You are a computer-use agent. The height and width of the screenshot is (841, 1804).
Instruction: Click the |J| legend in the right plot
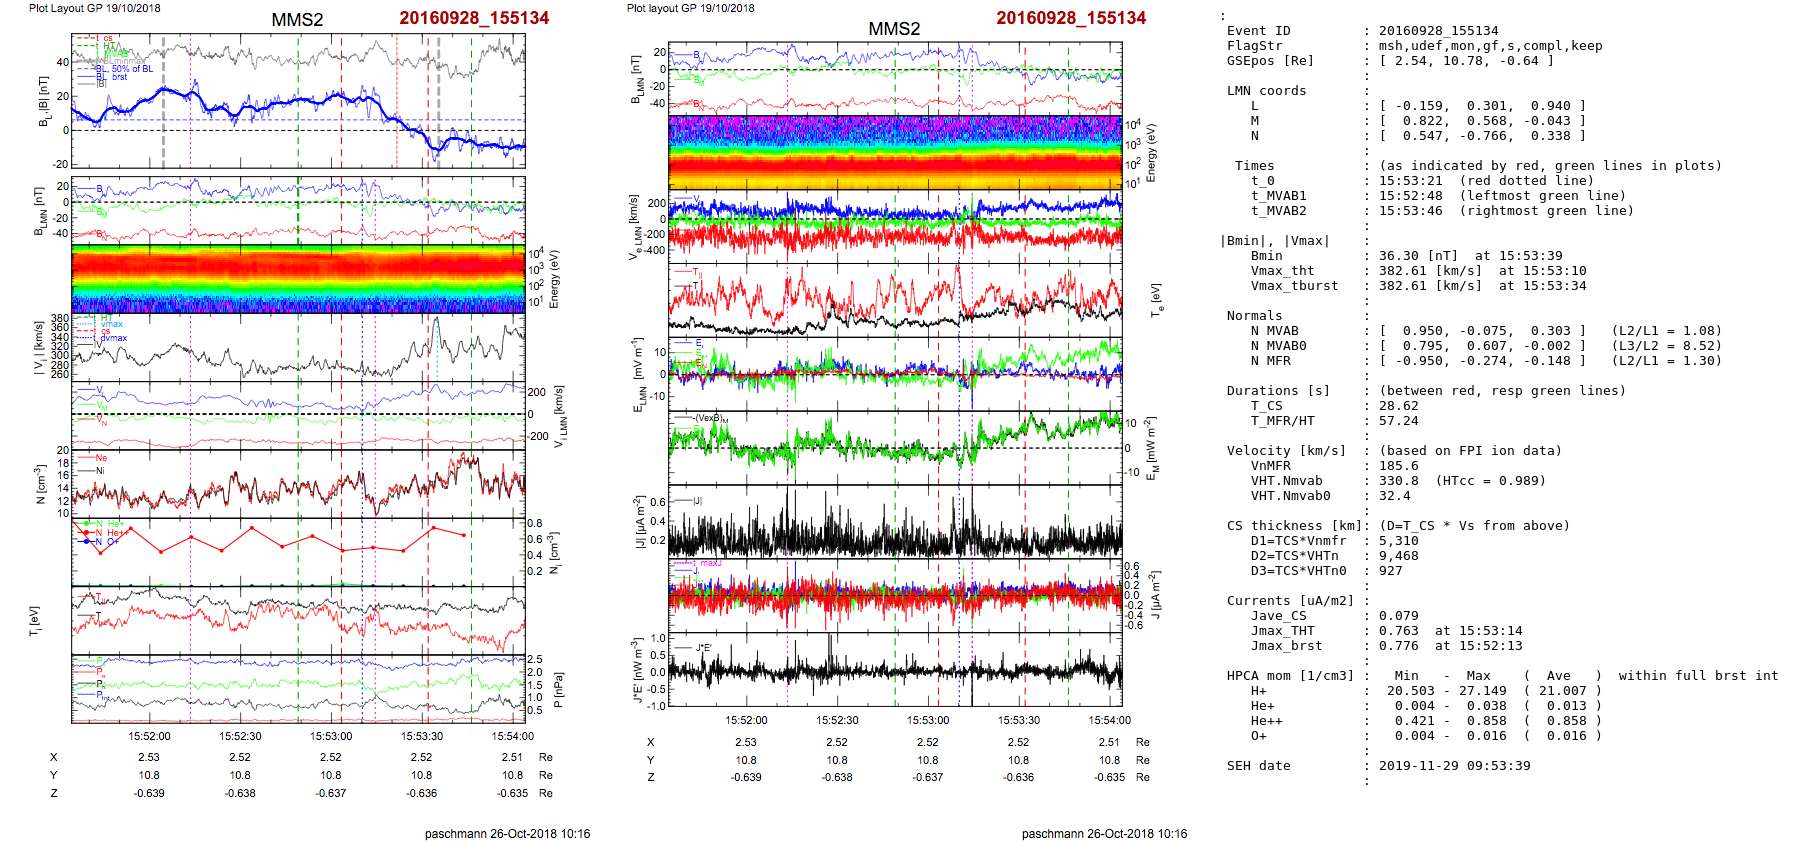[x=697, y=501]
